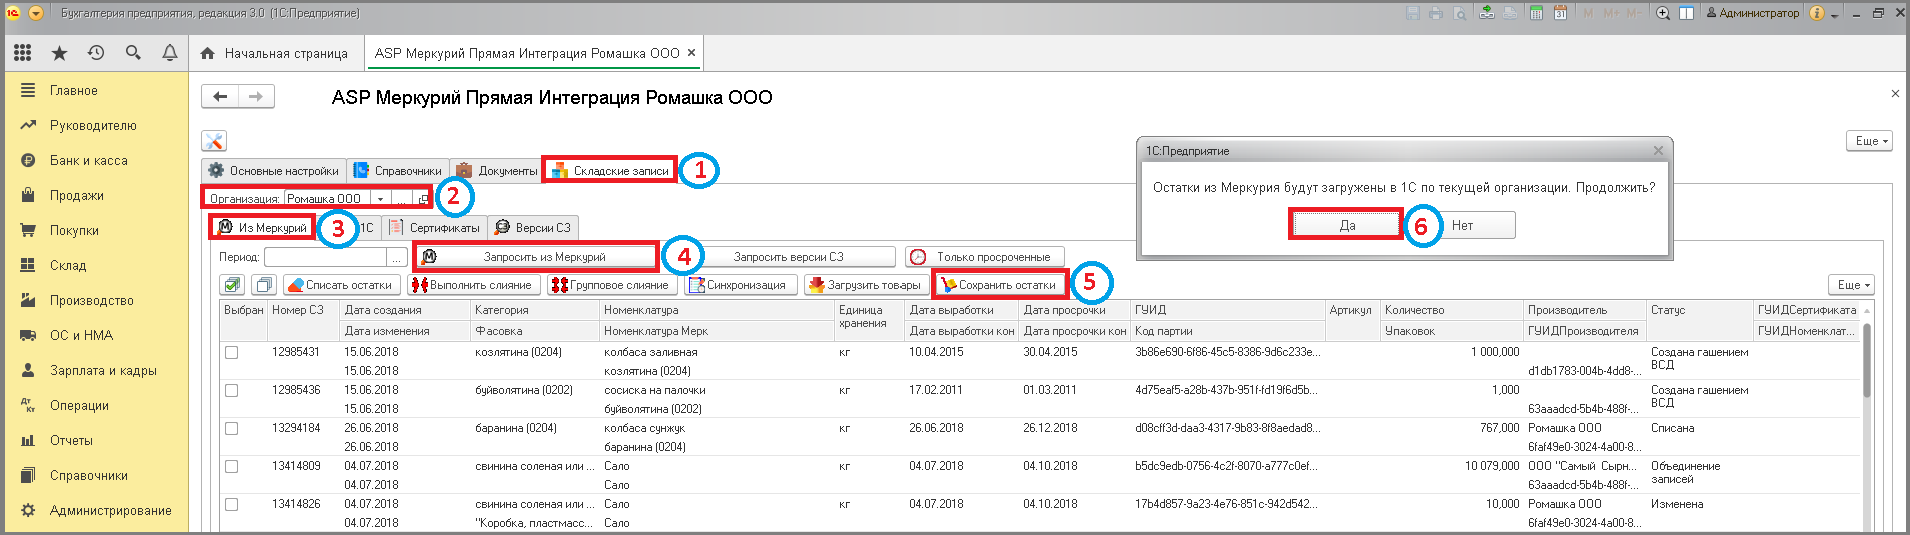The height and width of the screenshot is (535, 1910).
Task: Open 'Производство' sidebar section
Action: click(92, 300)
